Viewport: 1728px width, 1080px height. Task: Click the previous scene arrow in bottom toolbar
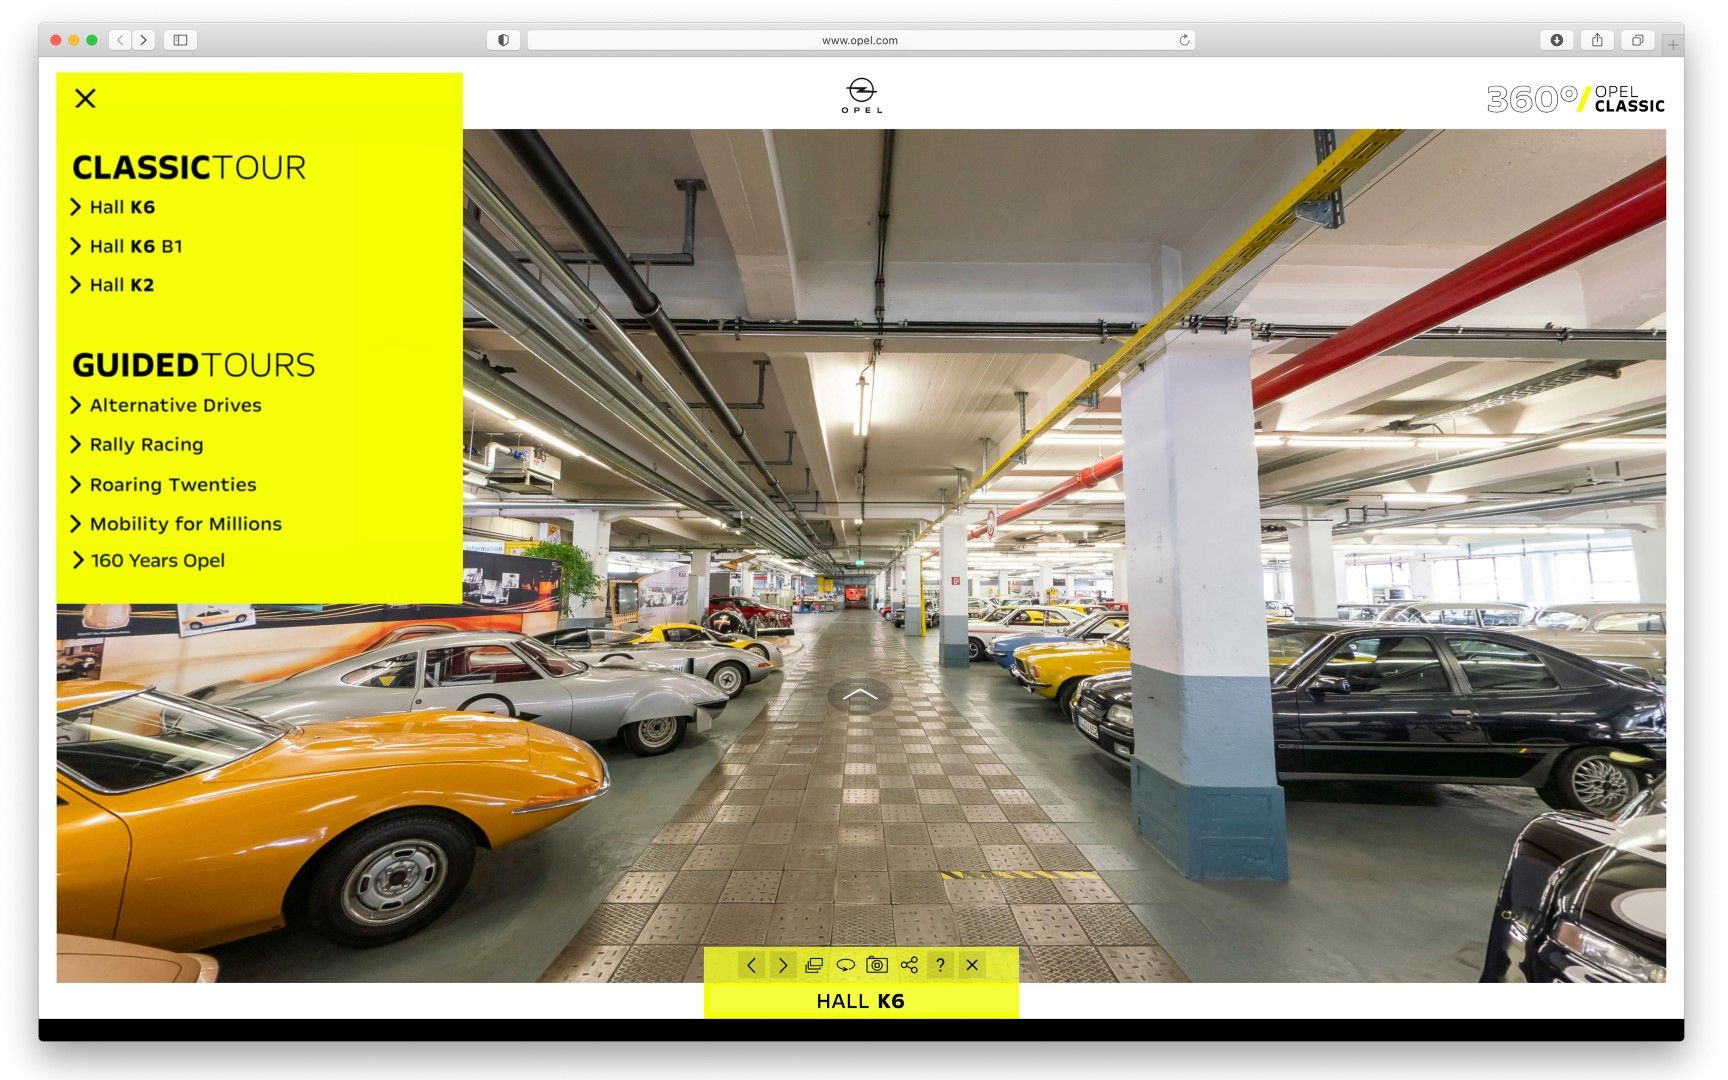[751, 965]
